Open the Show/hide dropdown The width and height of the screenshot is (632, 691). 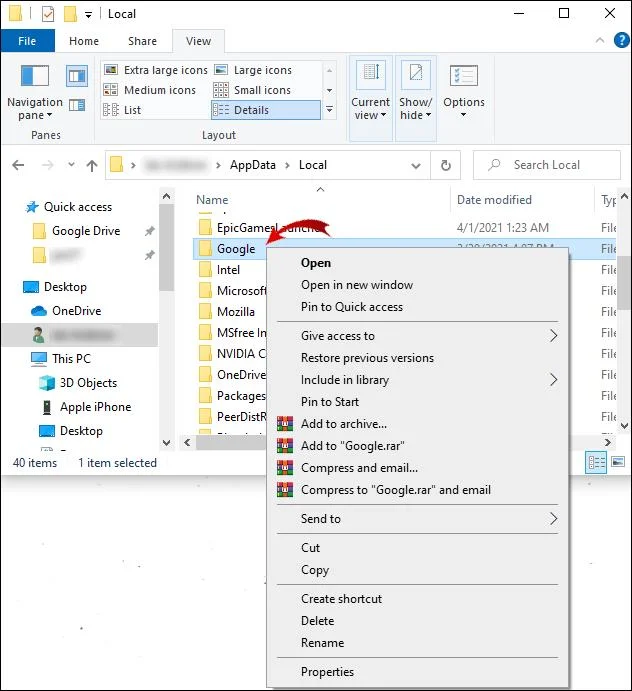[x=416, y=98]
